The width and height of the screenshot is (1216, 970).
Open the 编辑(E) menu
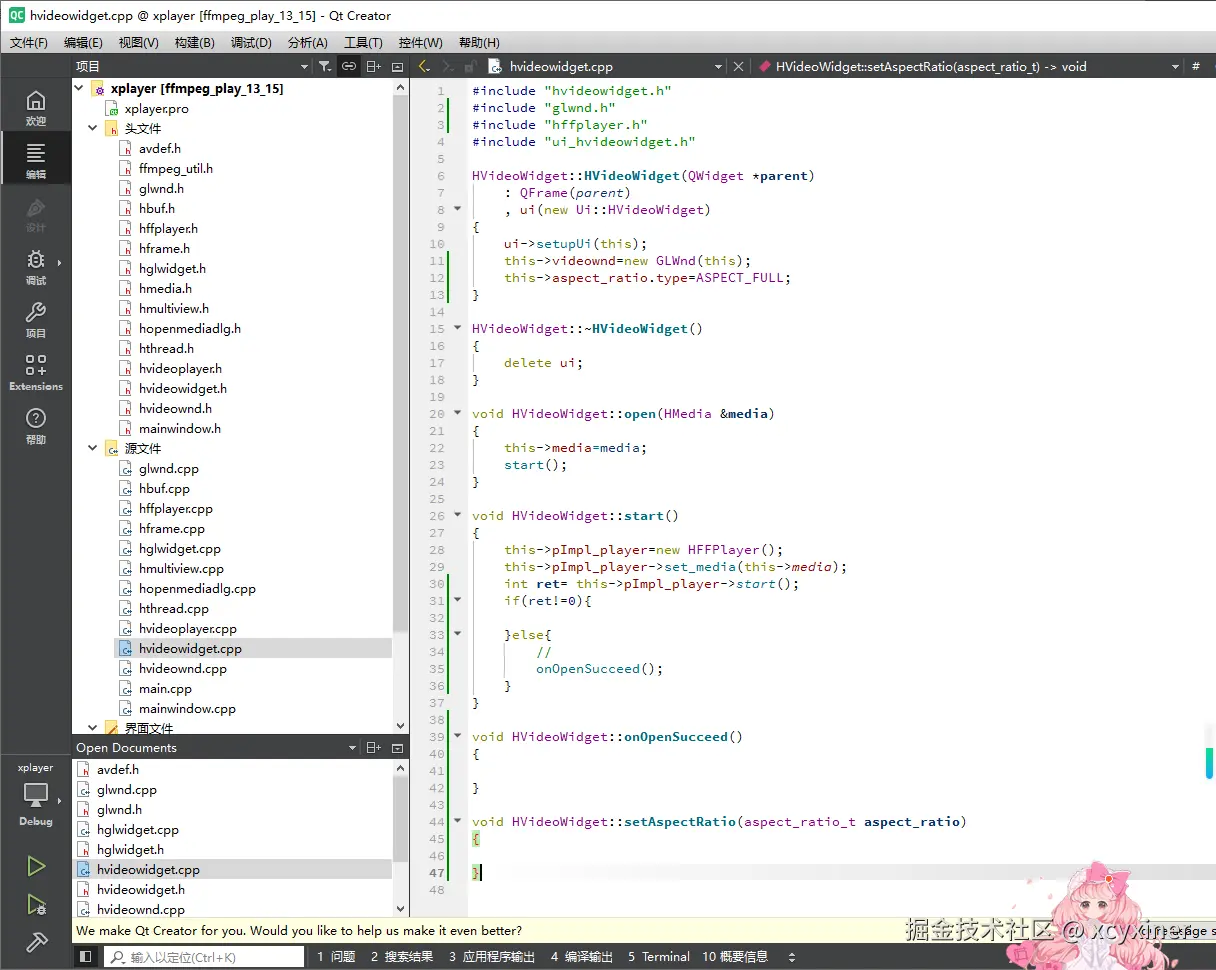[x=83, y=43]
